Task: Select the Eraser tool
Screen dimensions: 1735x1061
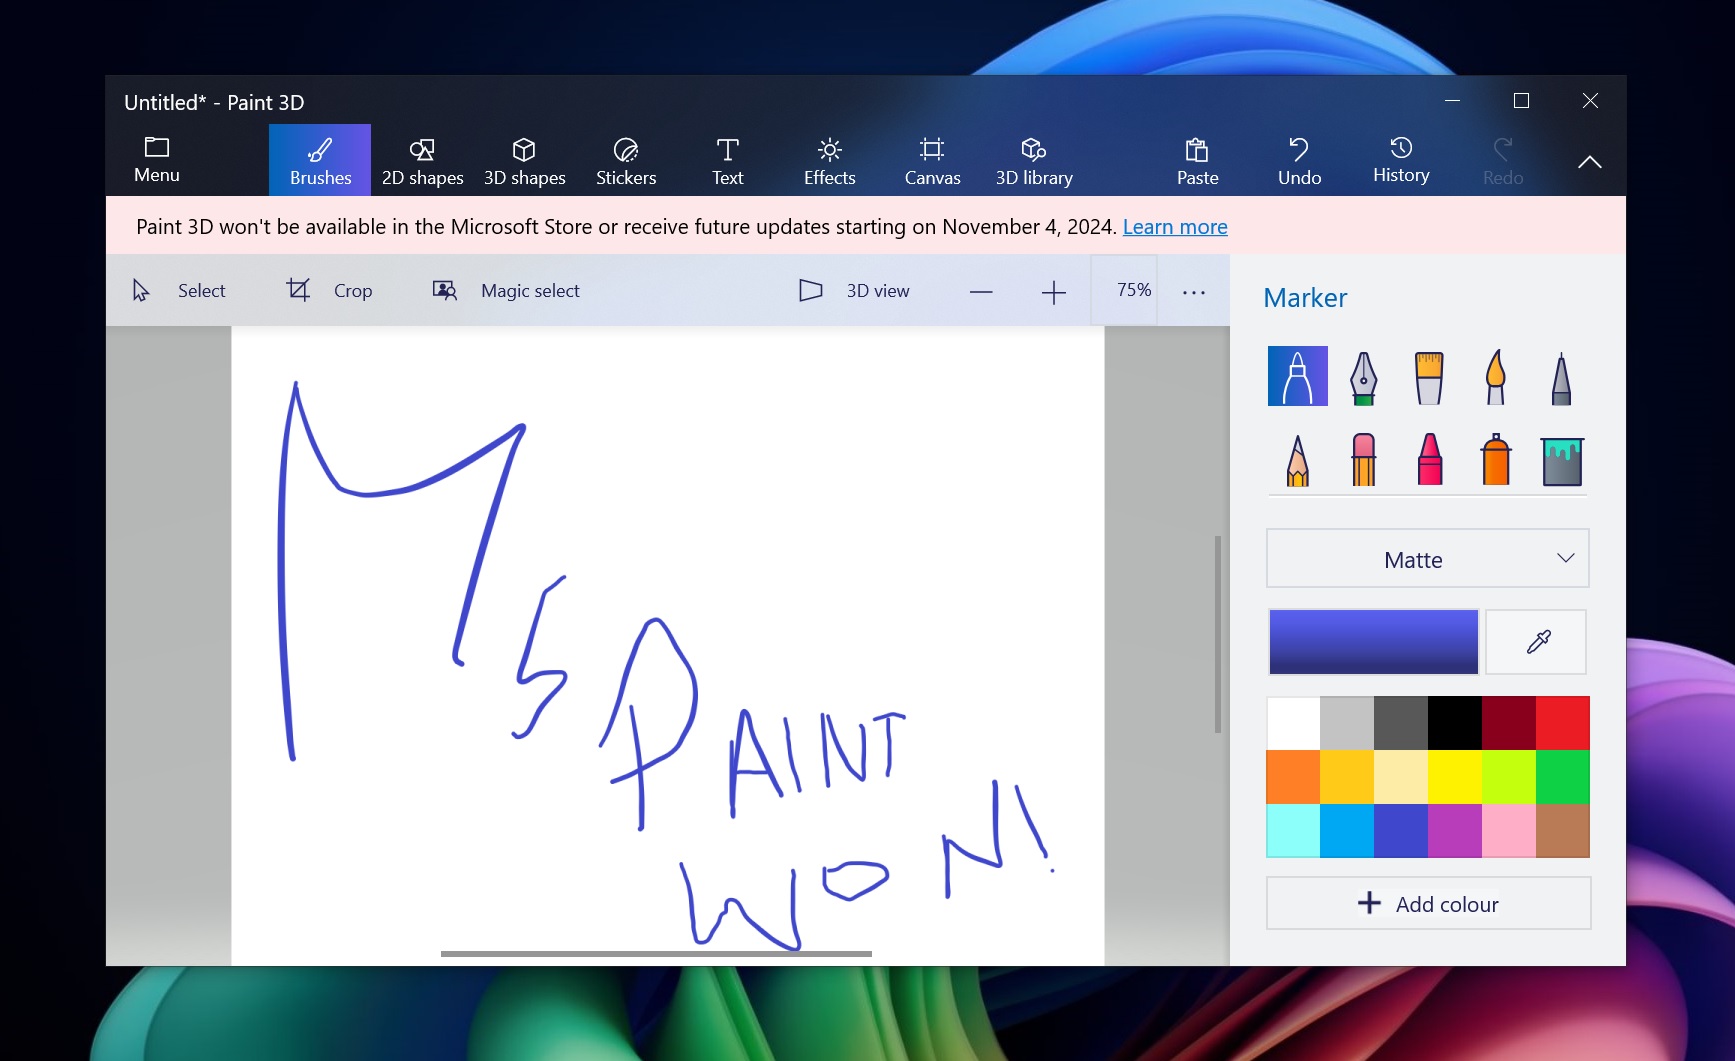Action: pos(1362,460)
